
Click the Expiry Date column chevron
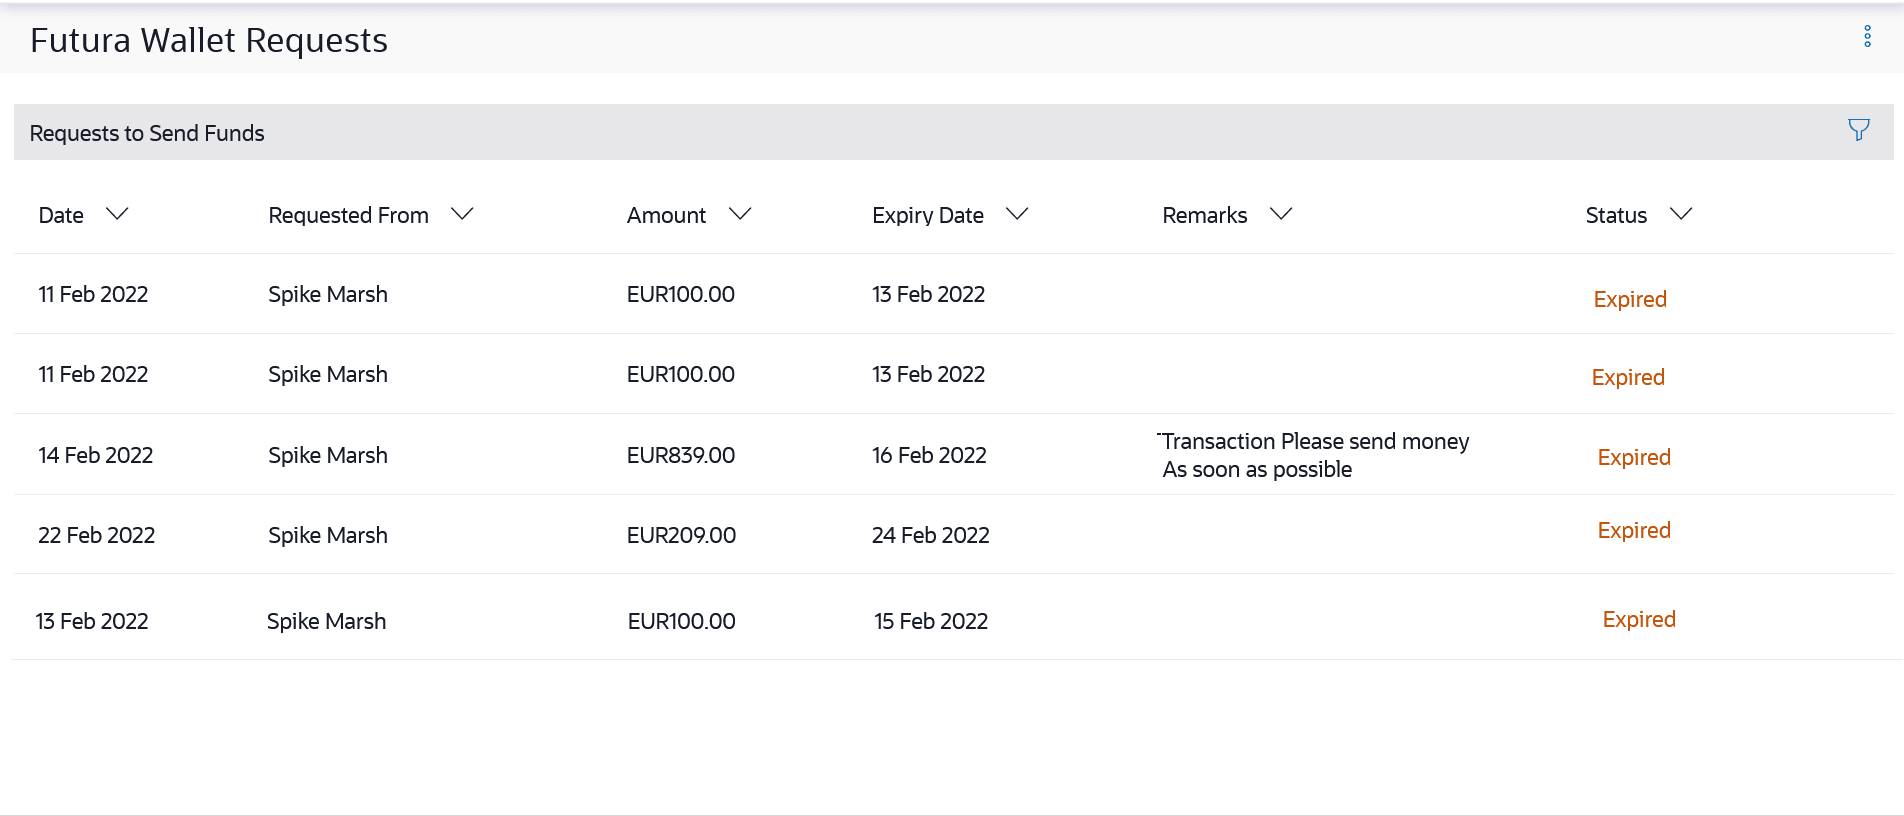click(1016, 214)
